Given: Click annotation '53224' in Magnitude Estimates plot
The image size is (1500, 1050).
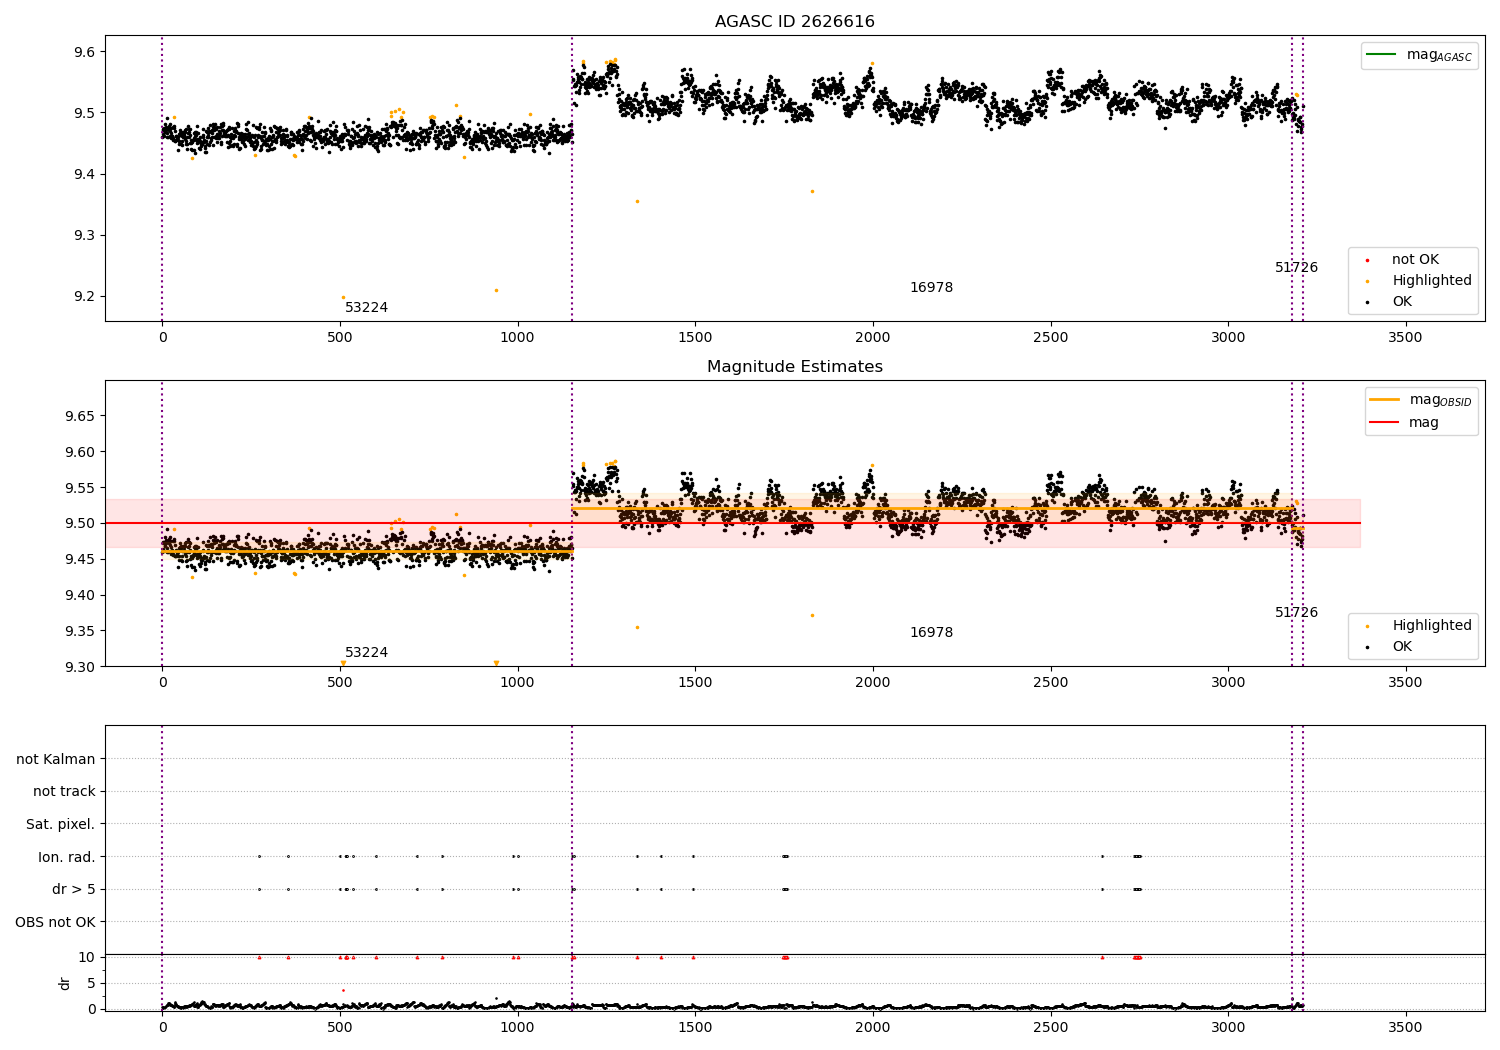Looking at the screenshot, I should [x=366, y=653].
